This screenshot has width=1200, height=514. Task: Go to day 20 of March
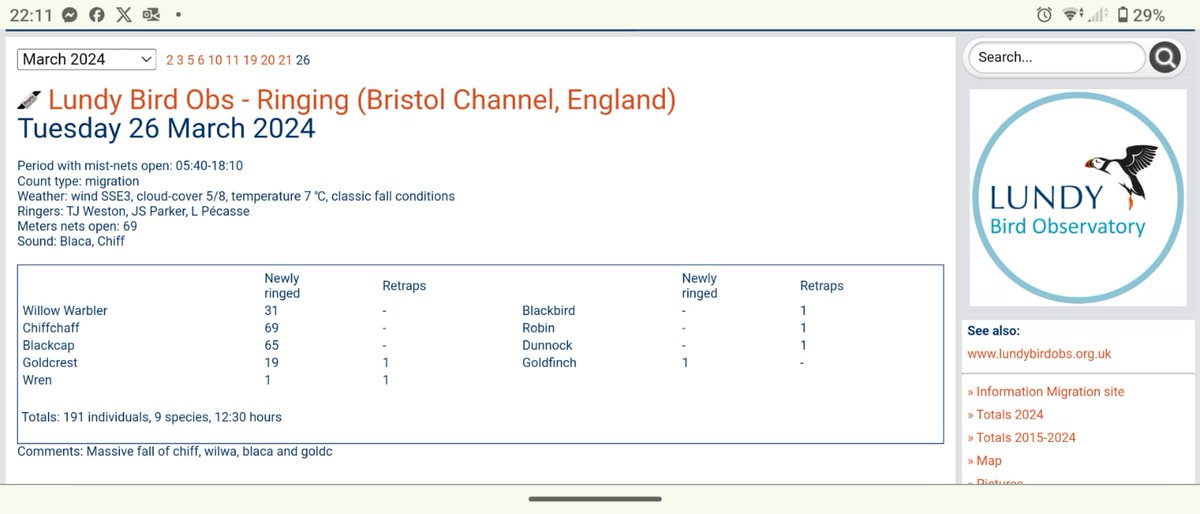pos(268,60)
